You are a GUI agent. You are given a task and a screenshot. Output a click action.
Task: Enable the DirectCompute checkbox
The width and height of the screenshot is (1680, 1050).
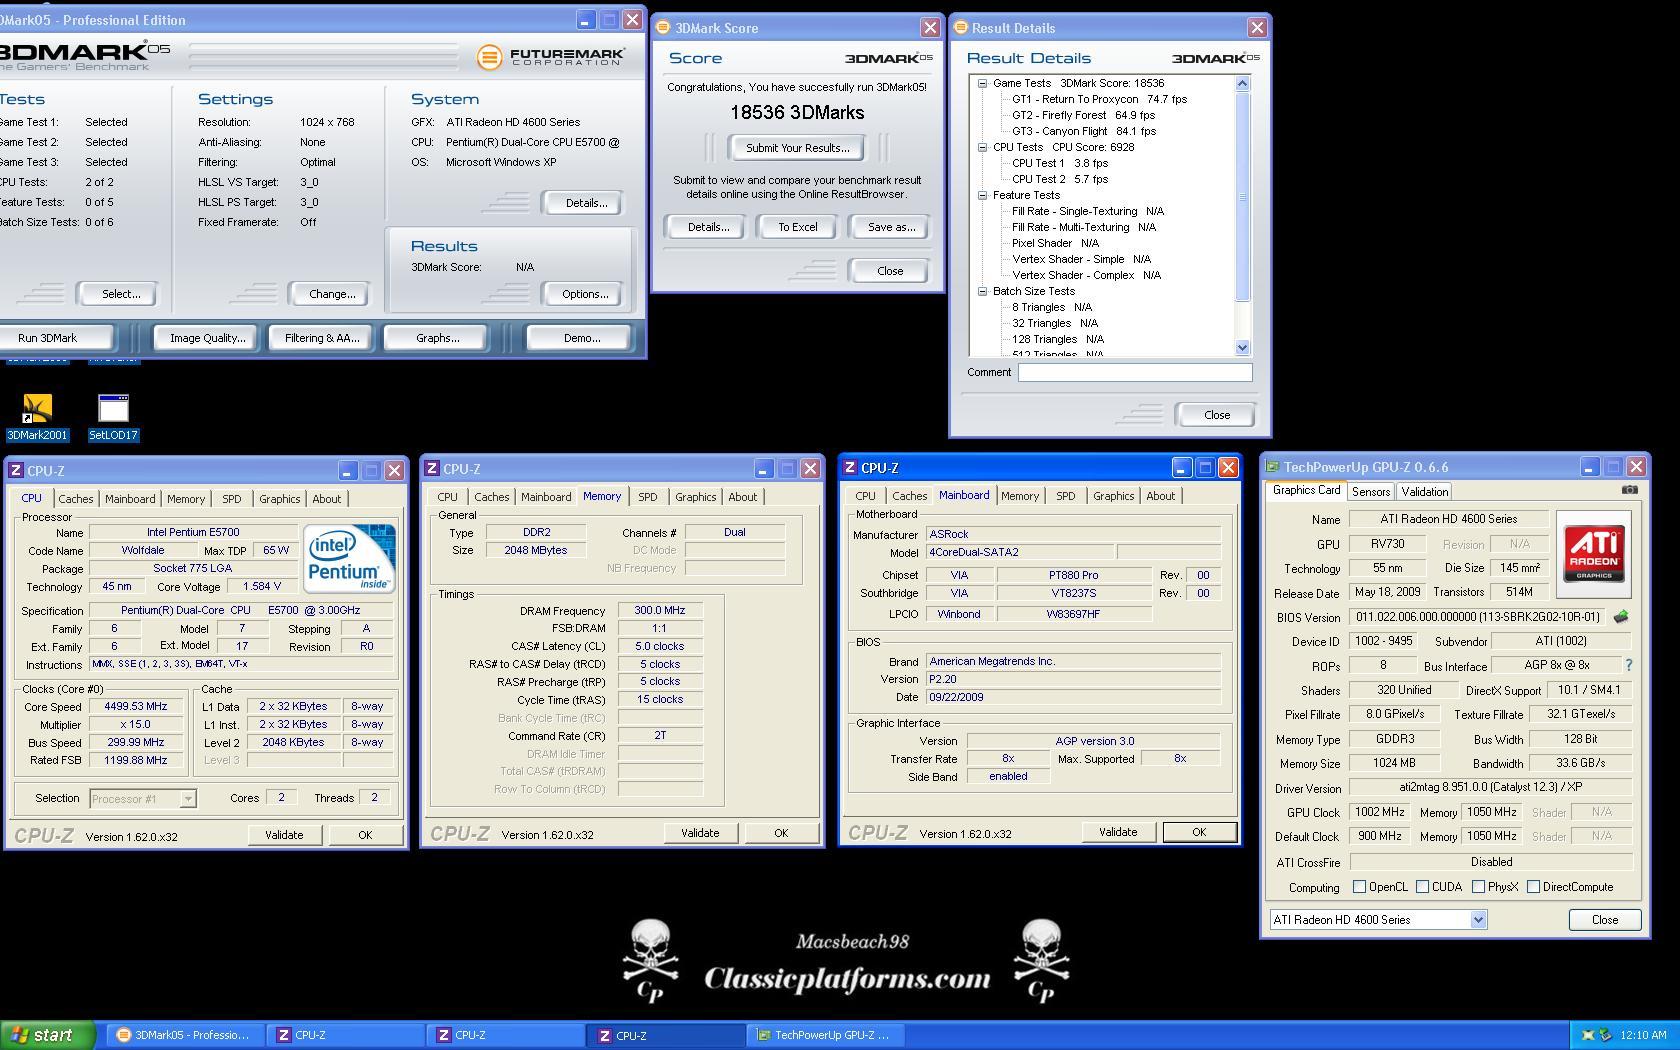tap(1533, 887)
